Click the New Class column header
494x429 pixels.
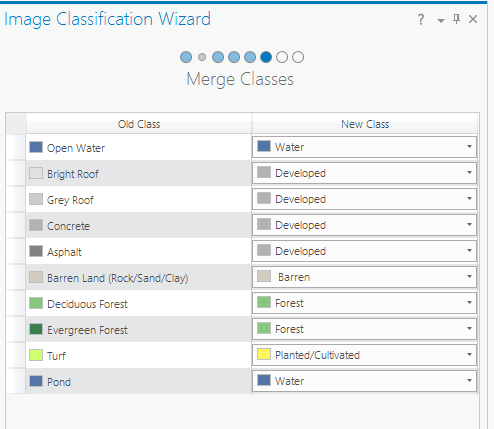365,124
